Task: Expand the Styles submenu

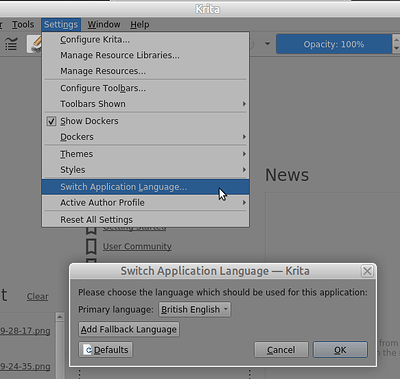Action: 146,170
